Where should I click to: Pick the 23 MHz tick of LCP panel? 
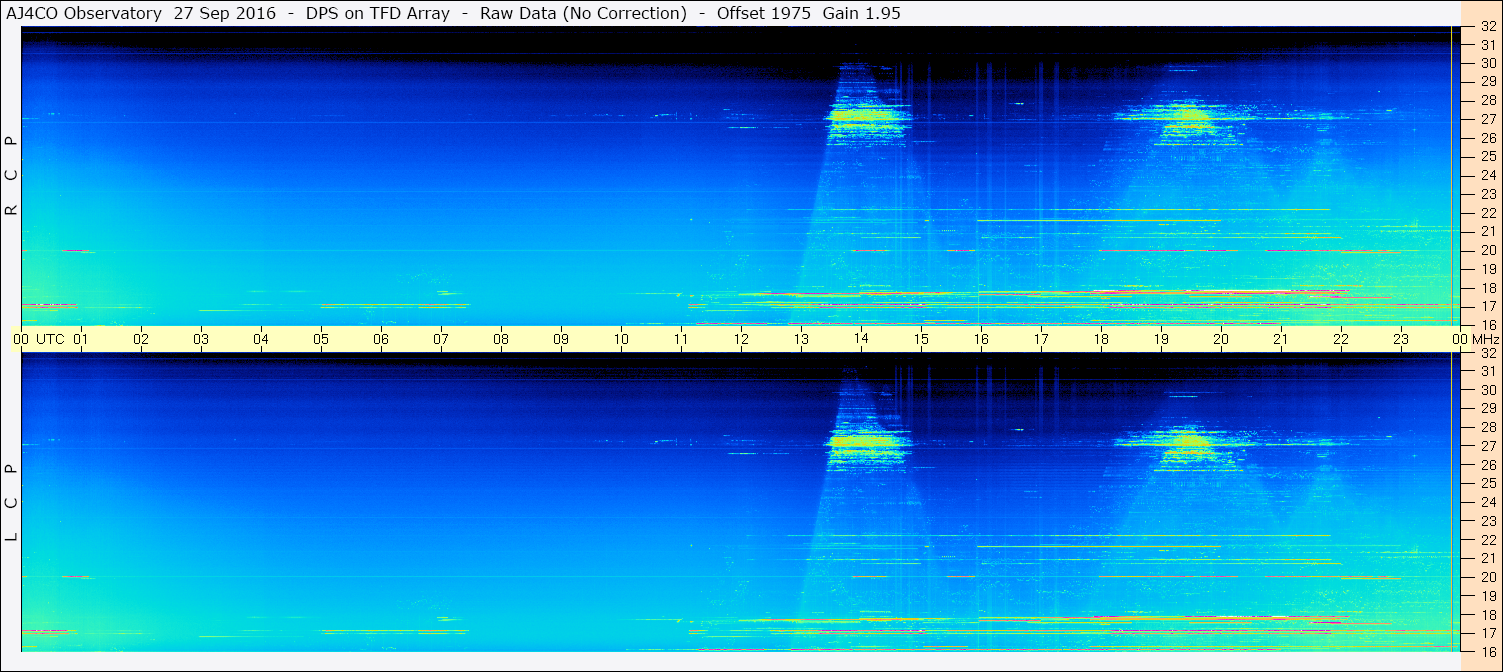pyautogui.click(x=1488, y=521)
